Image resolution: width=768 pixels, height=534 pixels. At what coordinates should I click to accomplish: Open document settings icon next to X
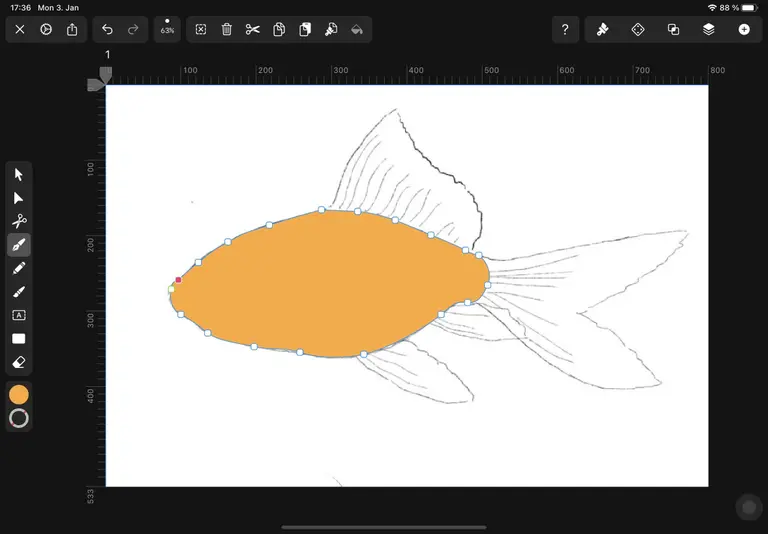(46, 30)
